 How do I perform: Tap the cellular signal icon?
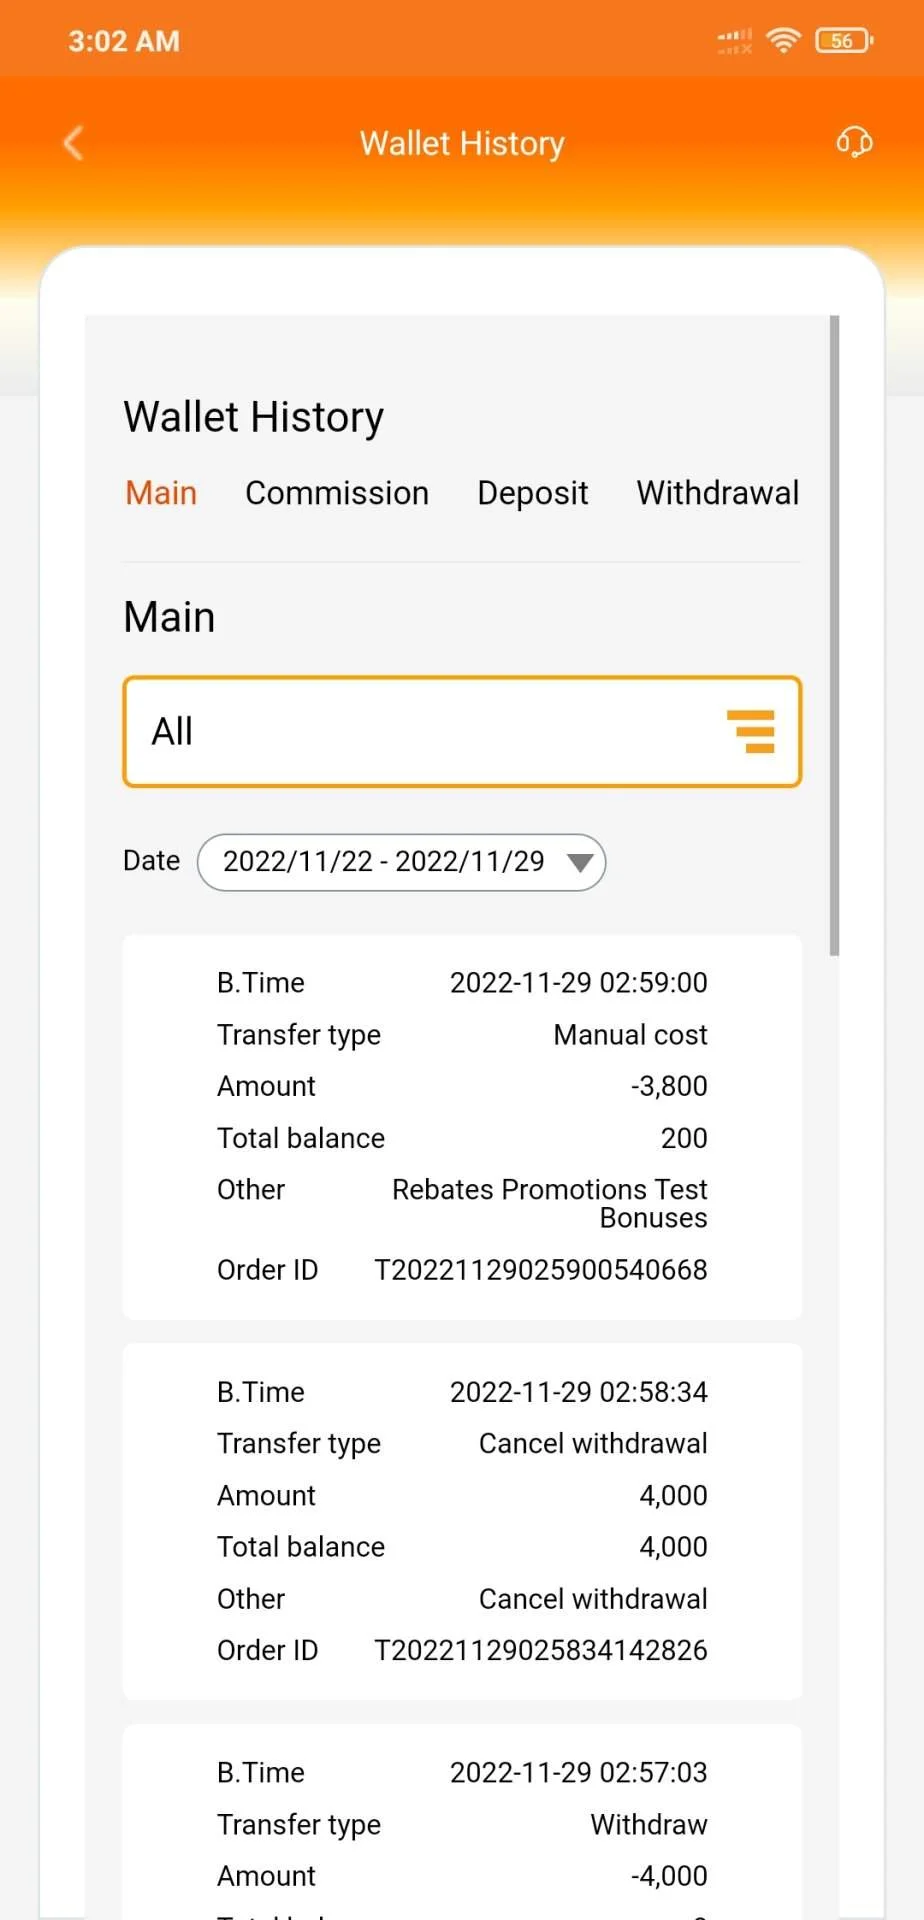pyautogui.click(x=735, y=41)
